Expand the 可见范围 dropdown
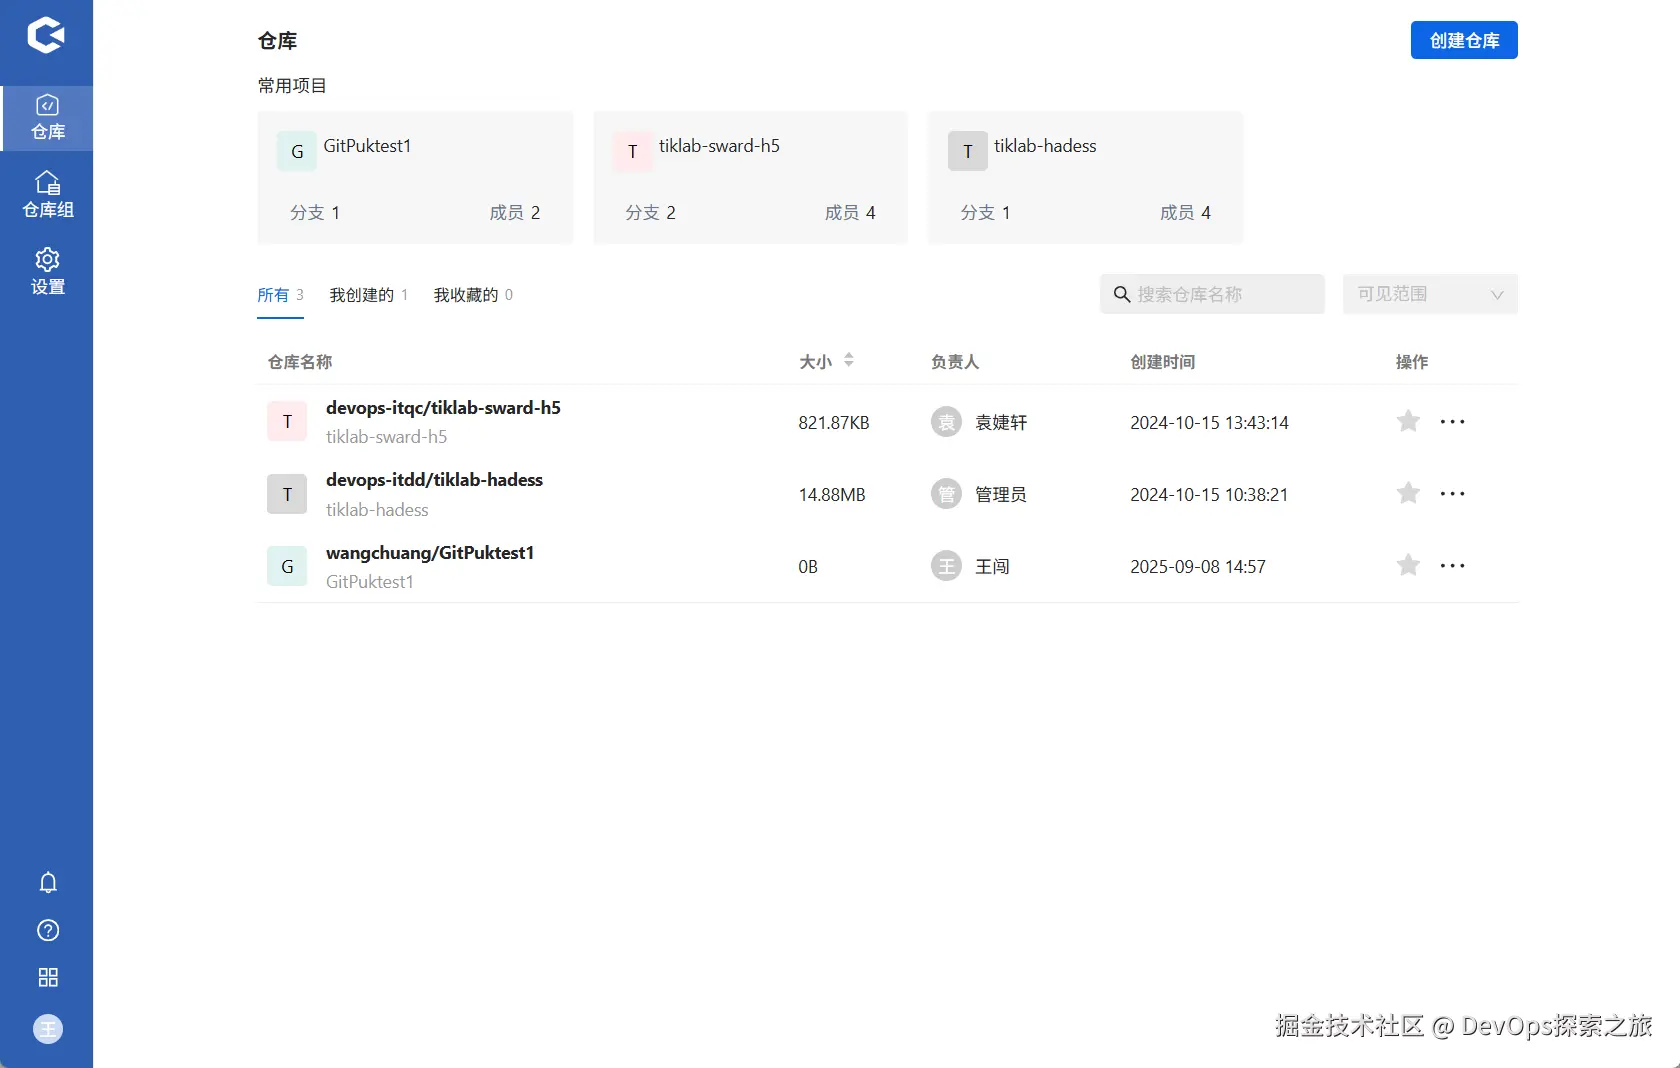1680x1068 pixels. tap(1430, 294)
